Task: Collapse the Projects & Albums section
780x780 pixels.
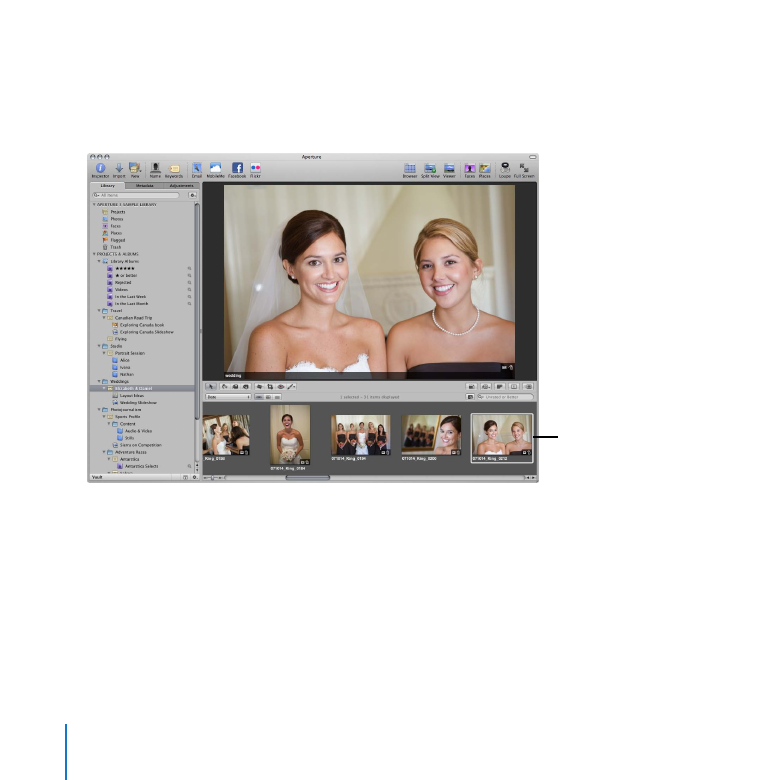Action: pyautogui.click(x=94, y=254)
